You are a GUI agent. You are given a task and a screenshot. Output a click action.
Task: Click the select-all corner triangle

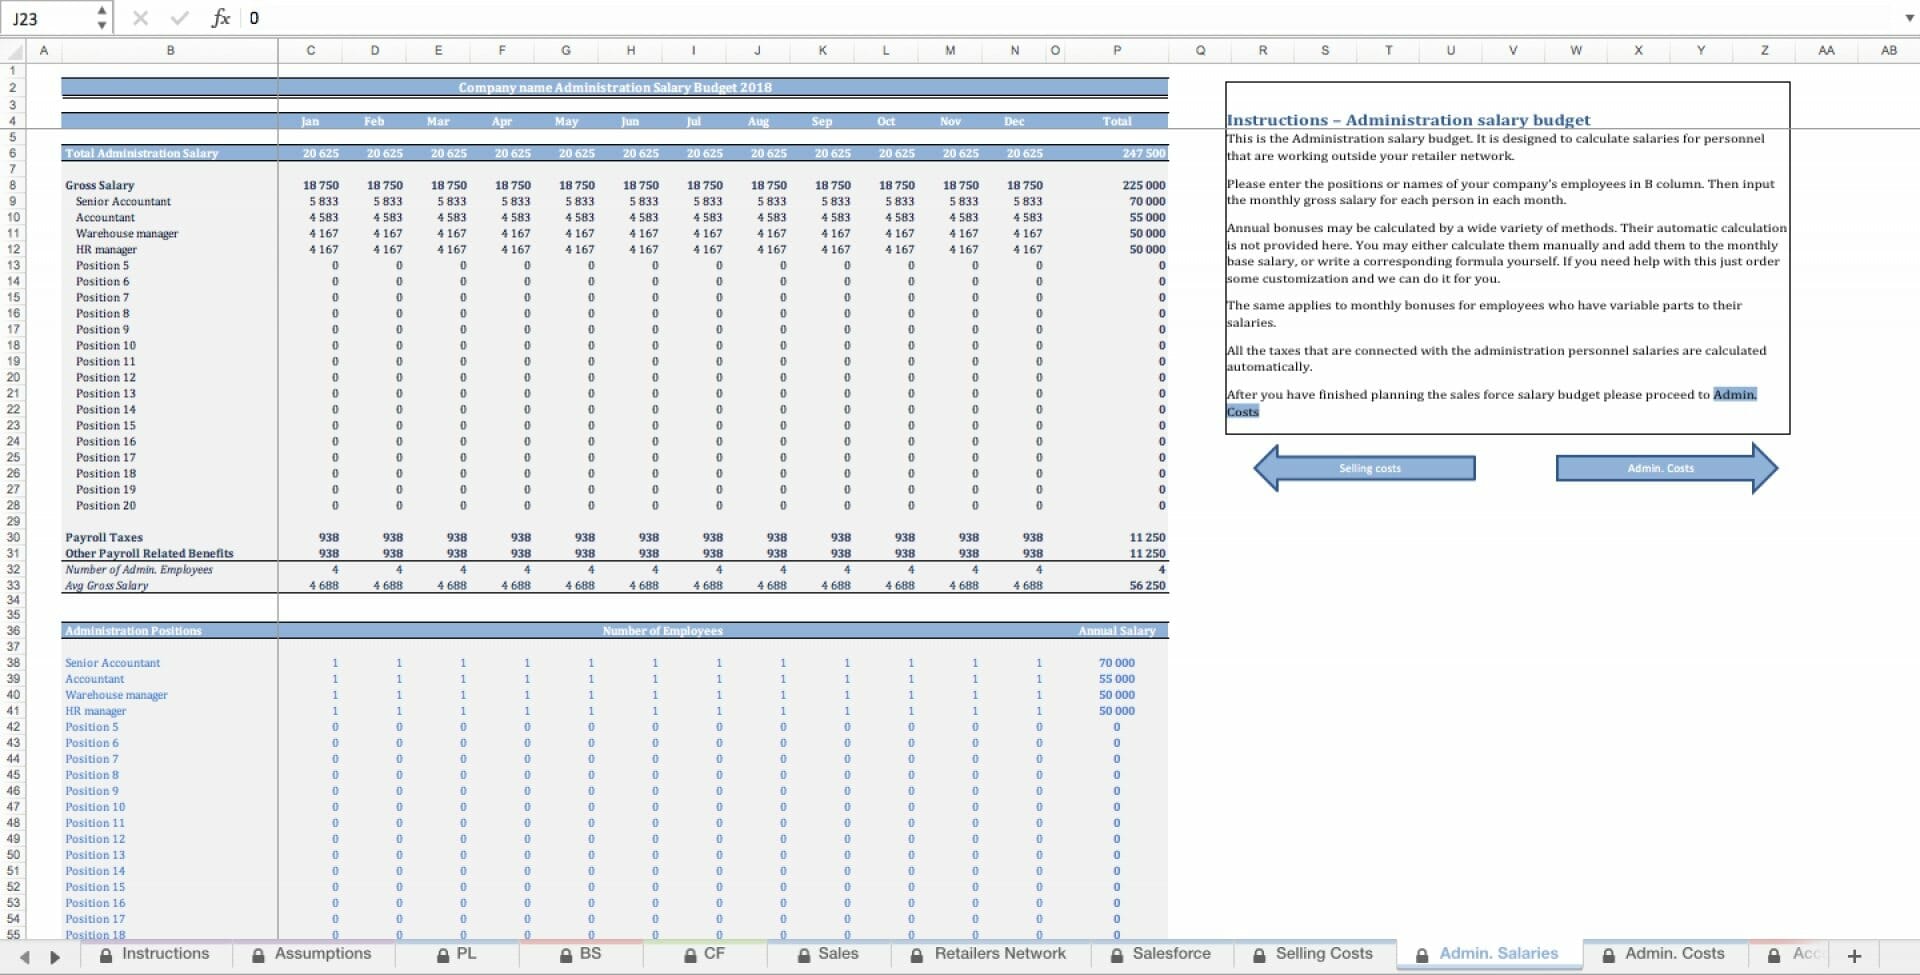pos(14,51)
